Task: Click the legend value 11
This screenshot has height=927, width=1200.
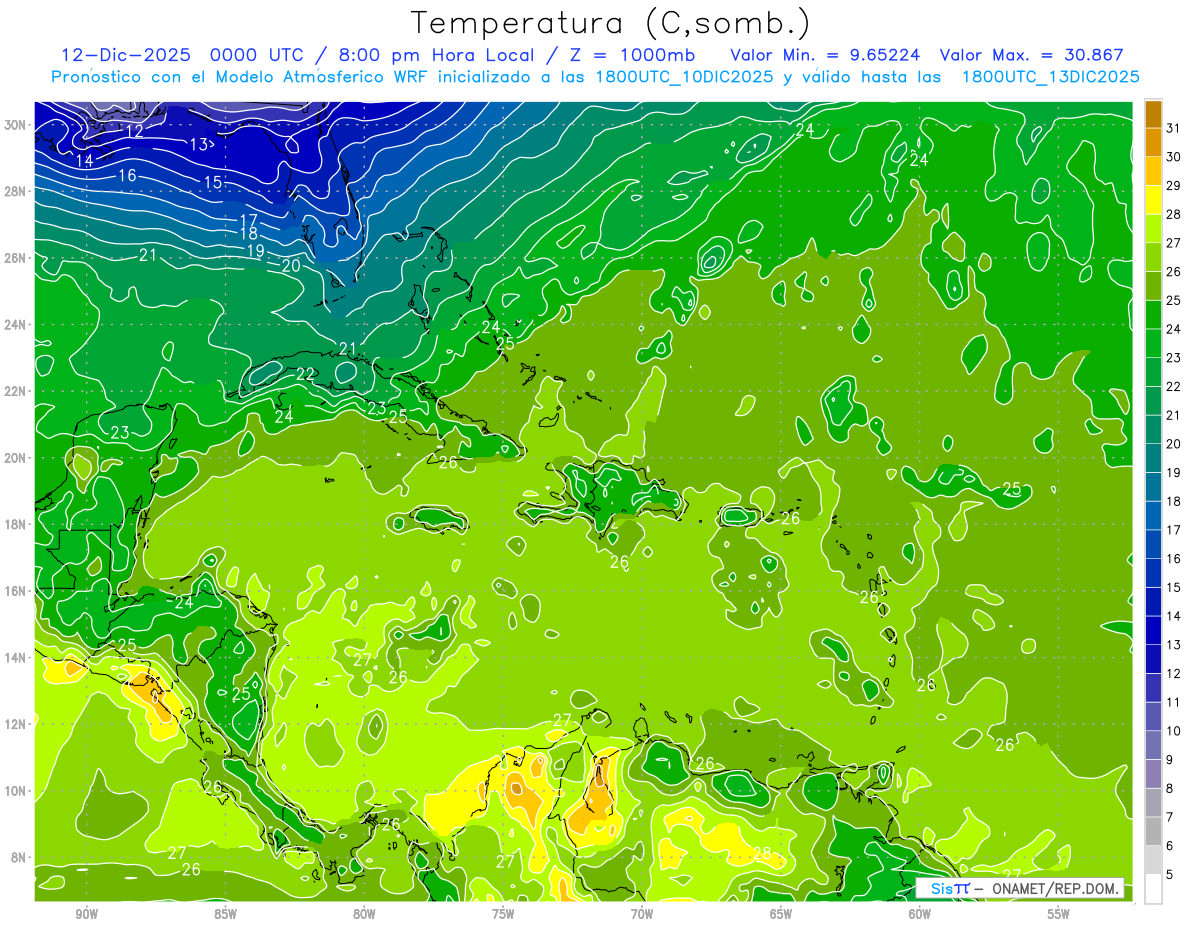Action: pyautogui.click(x=1174, y=702)
